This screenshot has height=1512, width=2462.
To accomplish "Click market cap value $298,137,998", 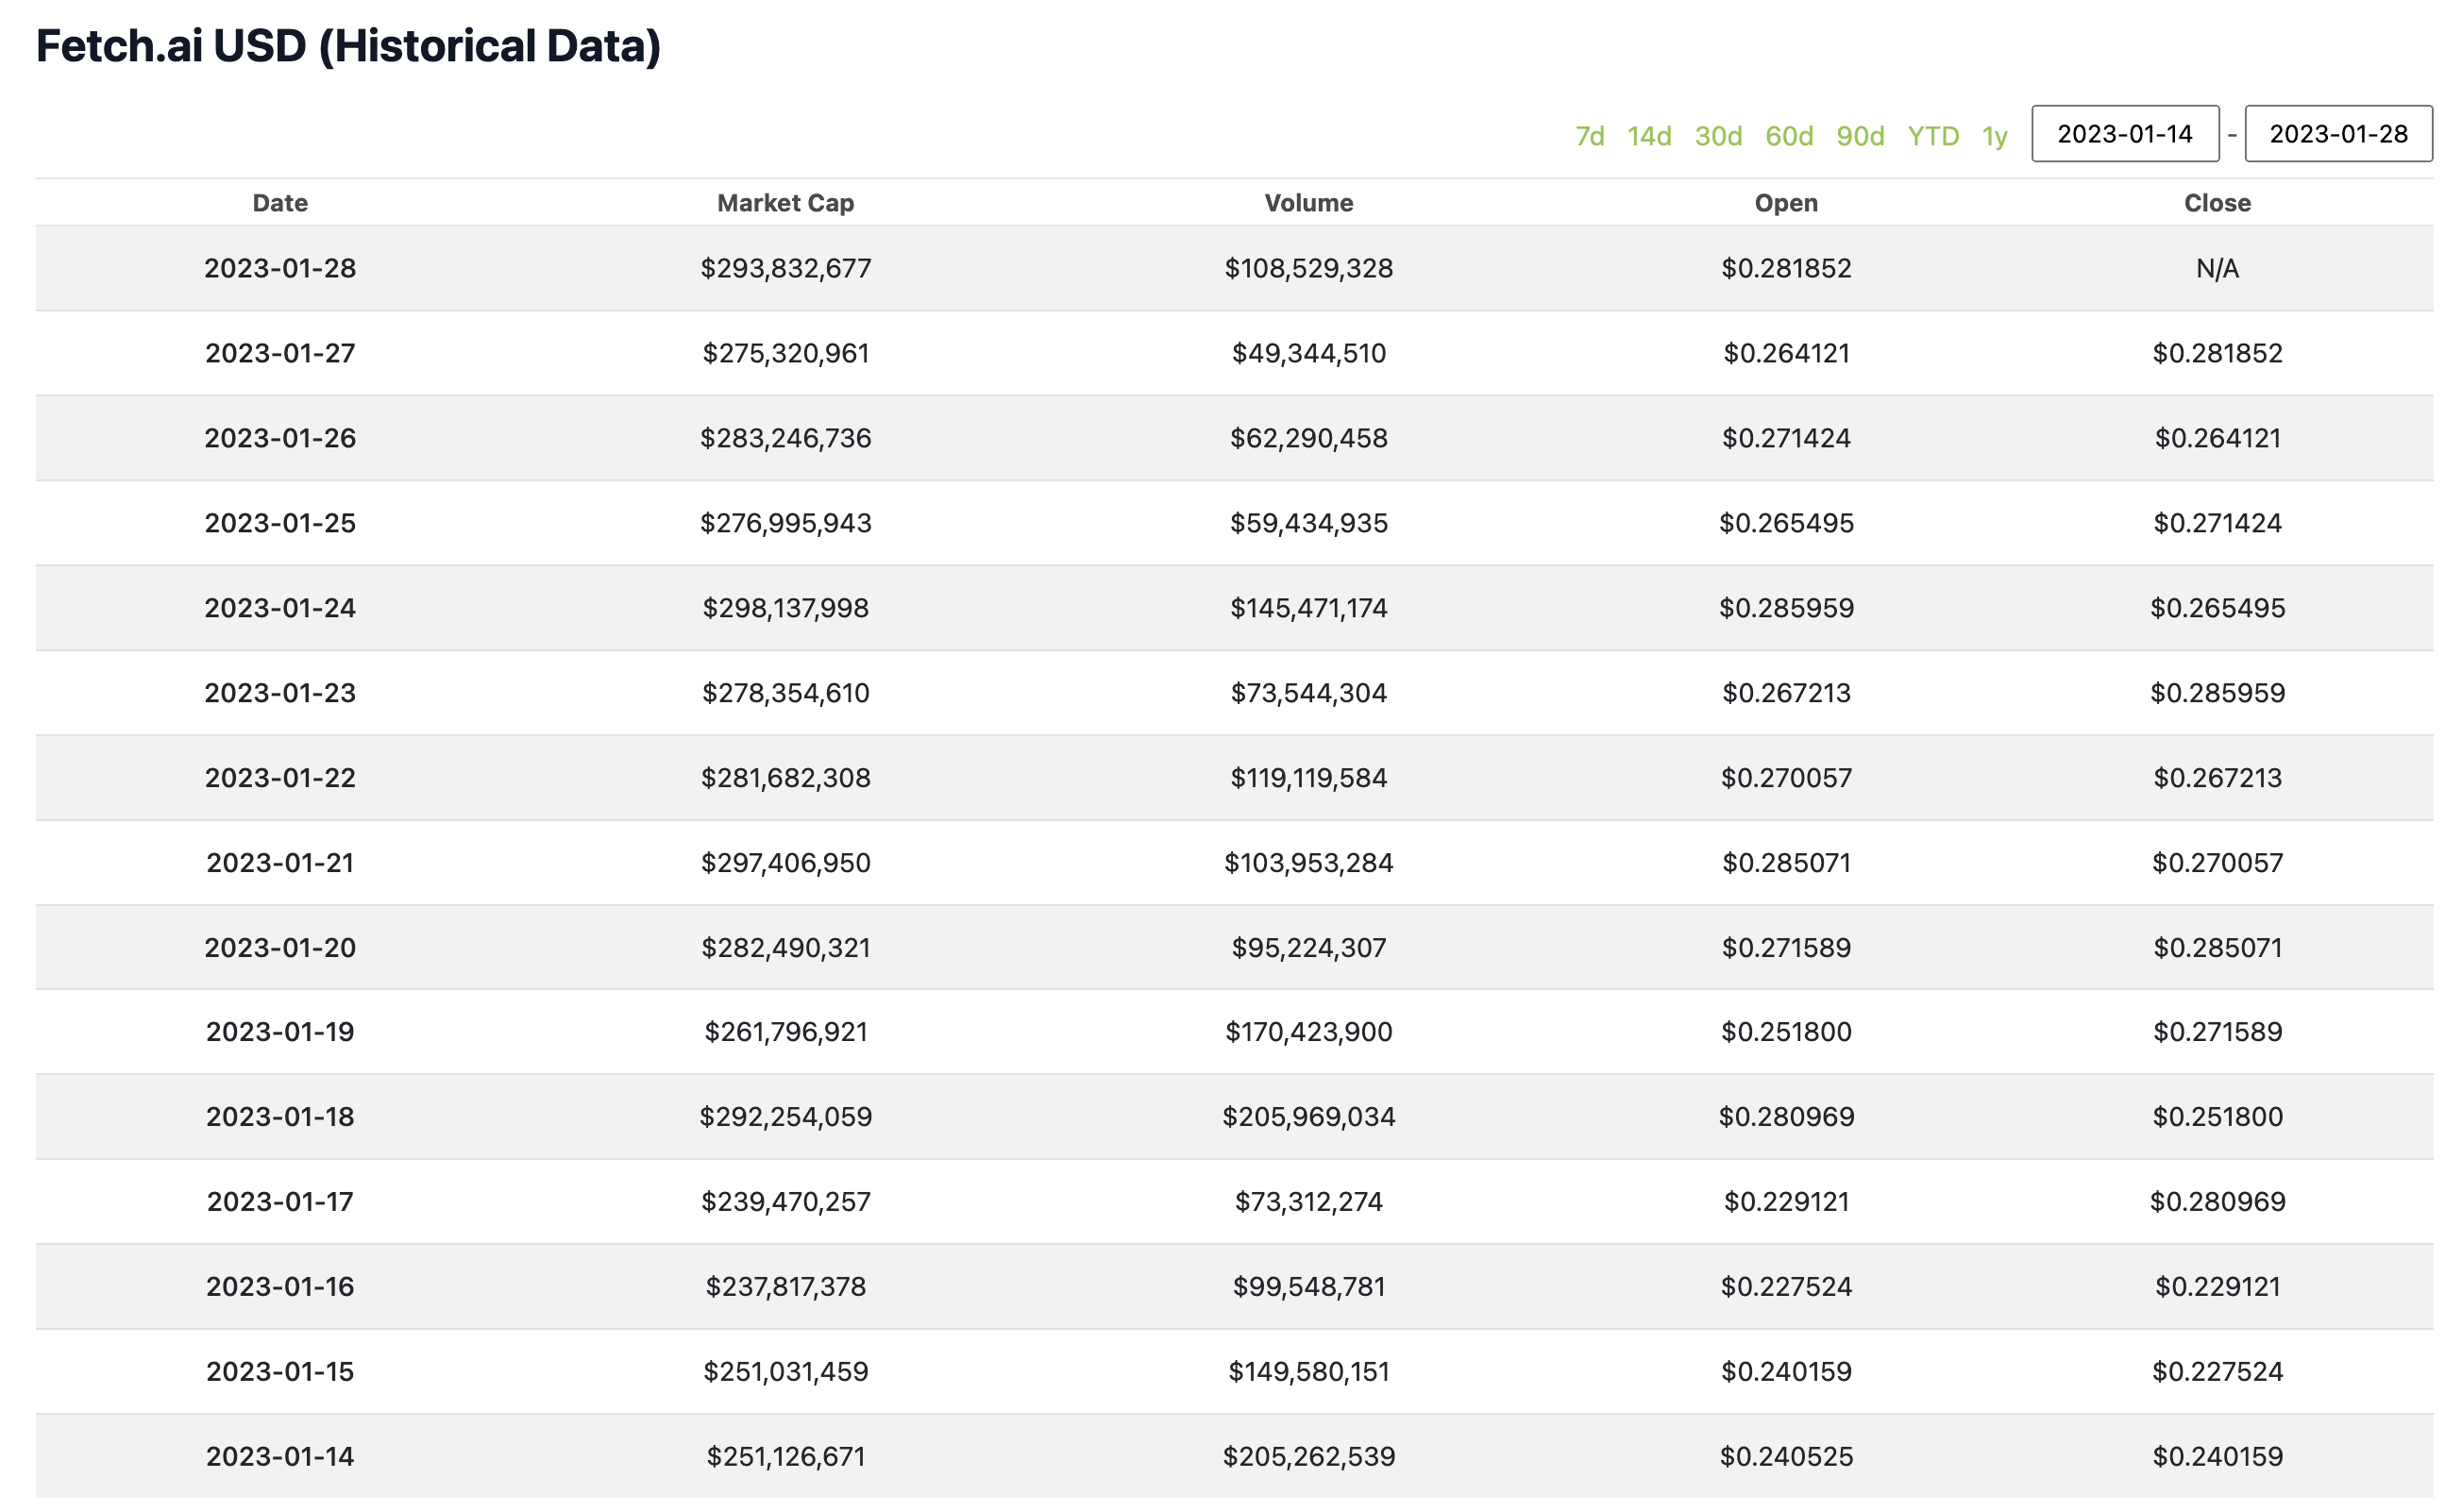I will [785, 608].
